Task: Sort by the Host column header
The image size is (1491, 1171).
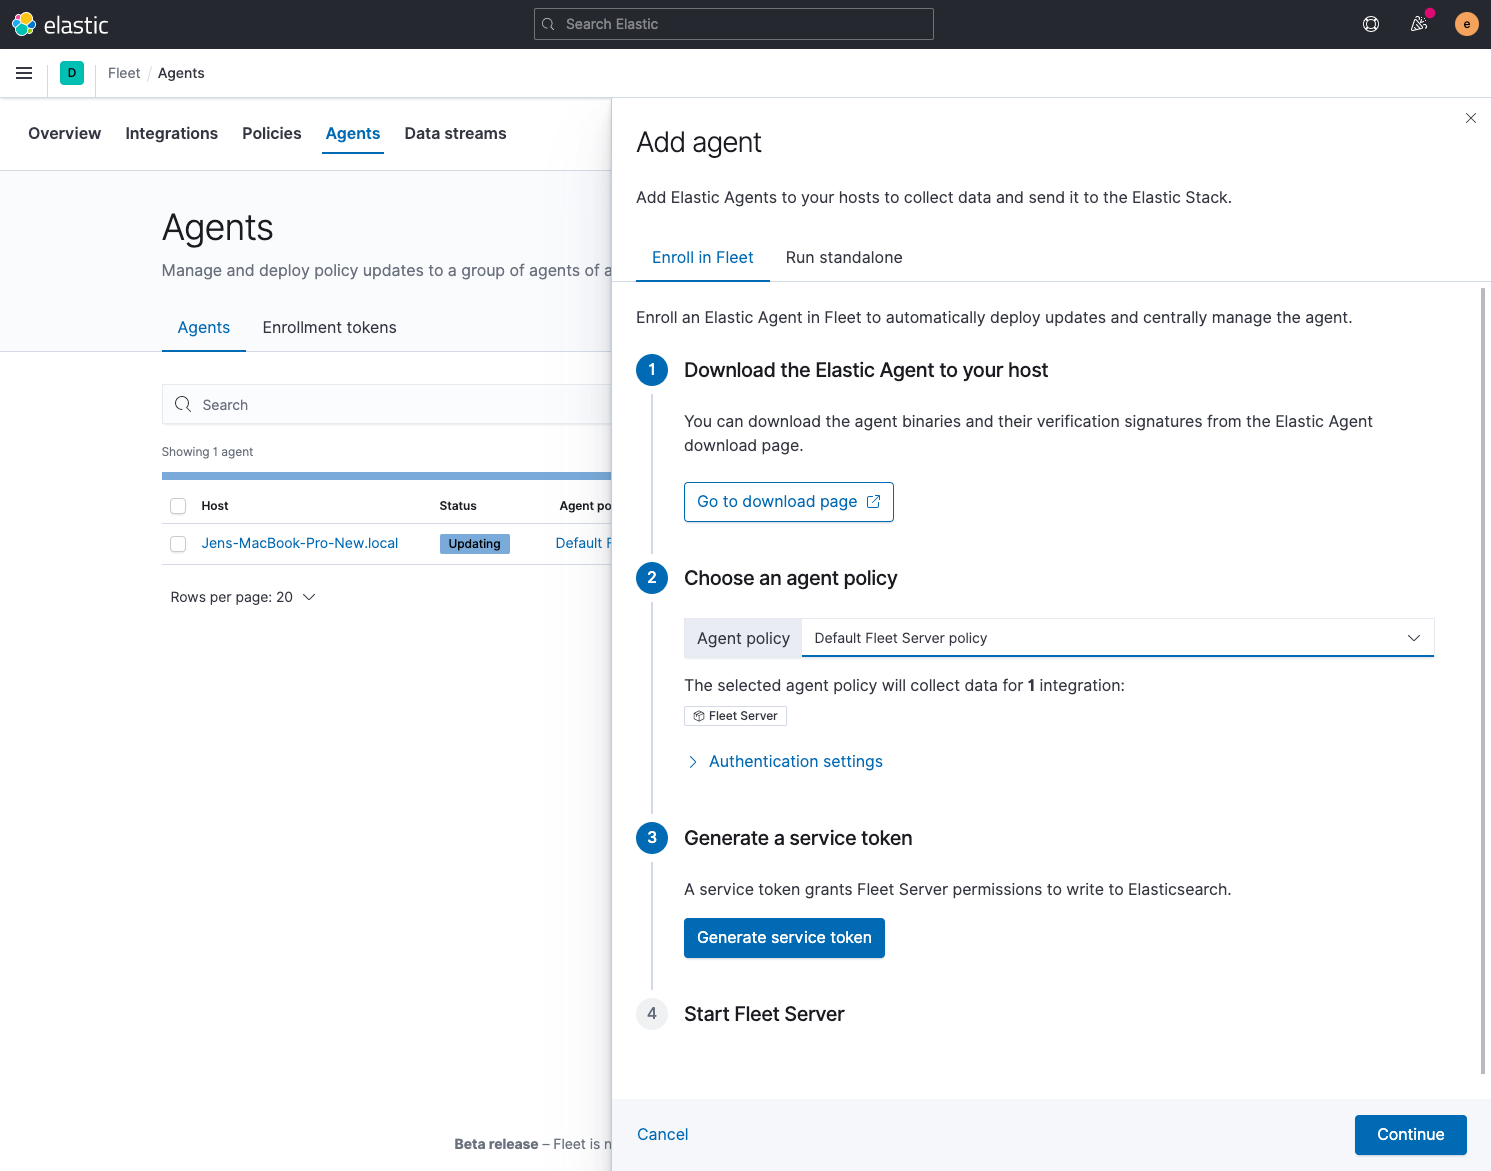Action: point(215,506)
